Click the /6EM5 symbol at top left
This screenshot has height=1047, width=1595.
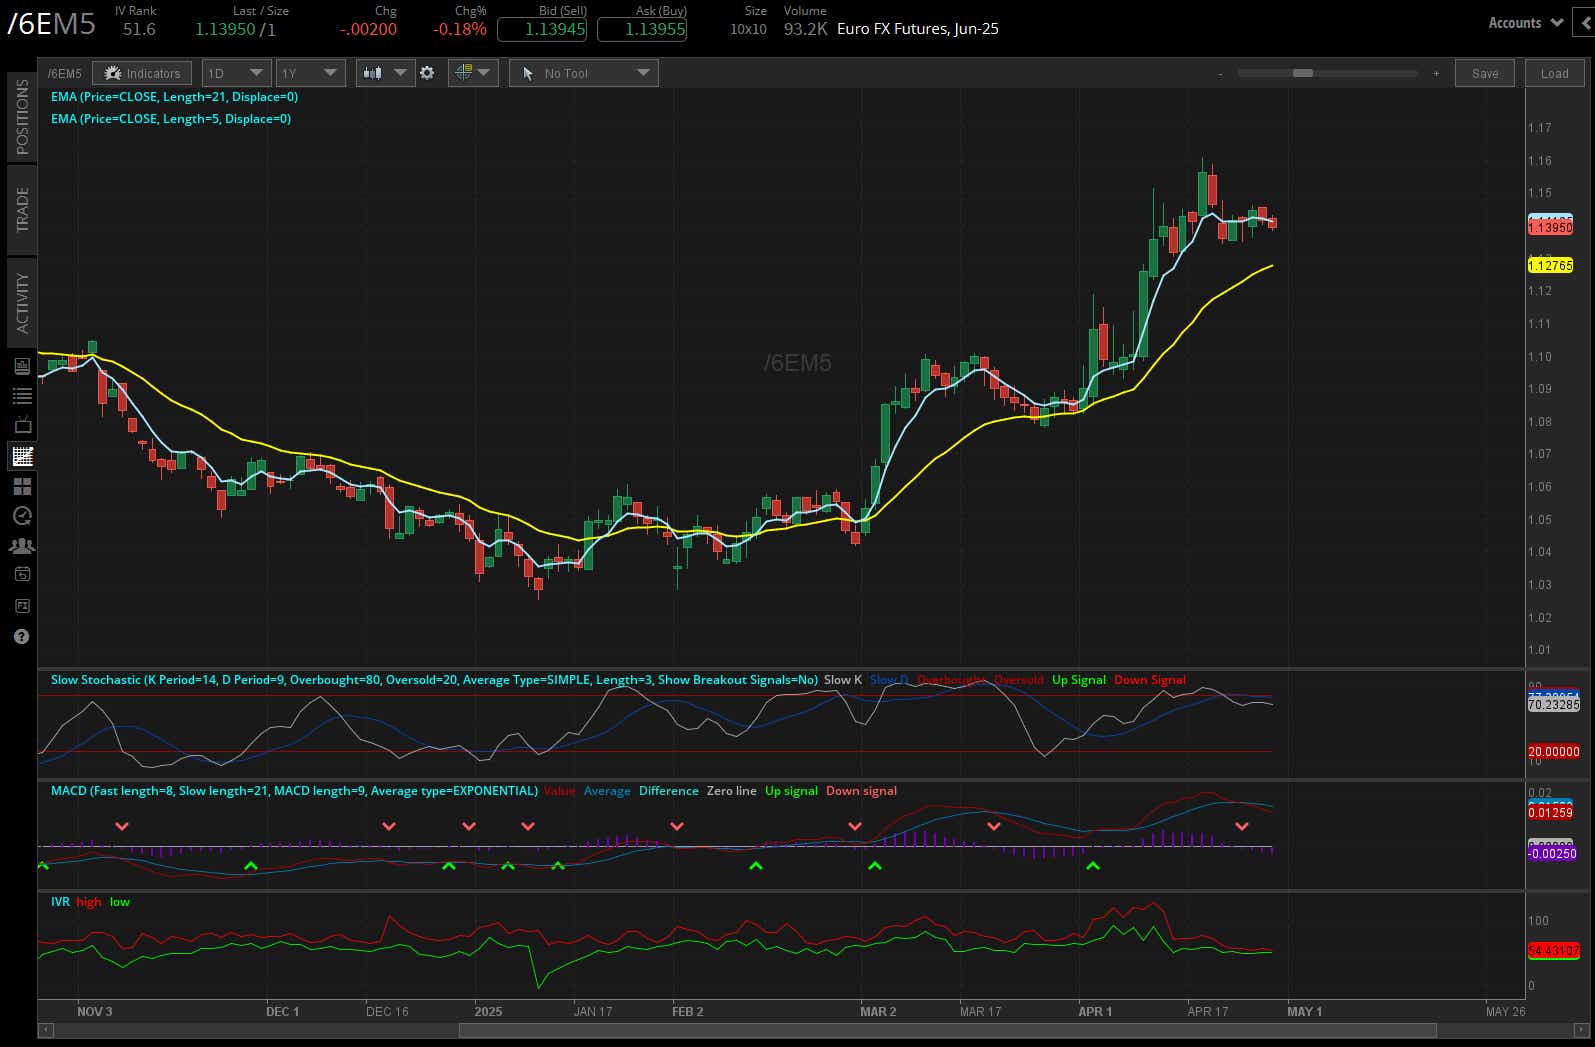(52, 24)
